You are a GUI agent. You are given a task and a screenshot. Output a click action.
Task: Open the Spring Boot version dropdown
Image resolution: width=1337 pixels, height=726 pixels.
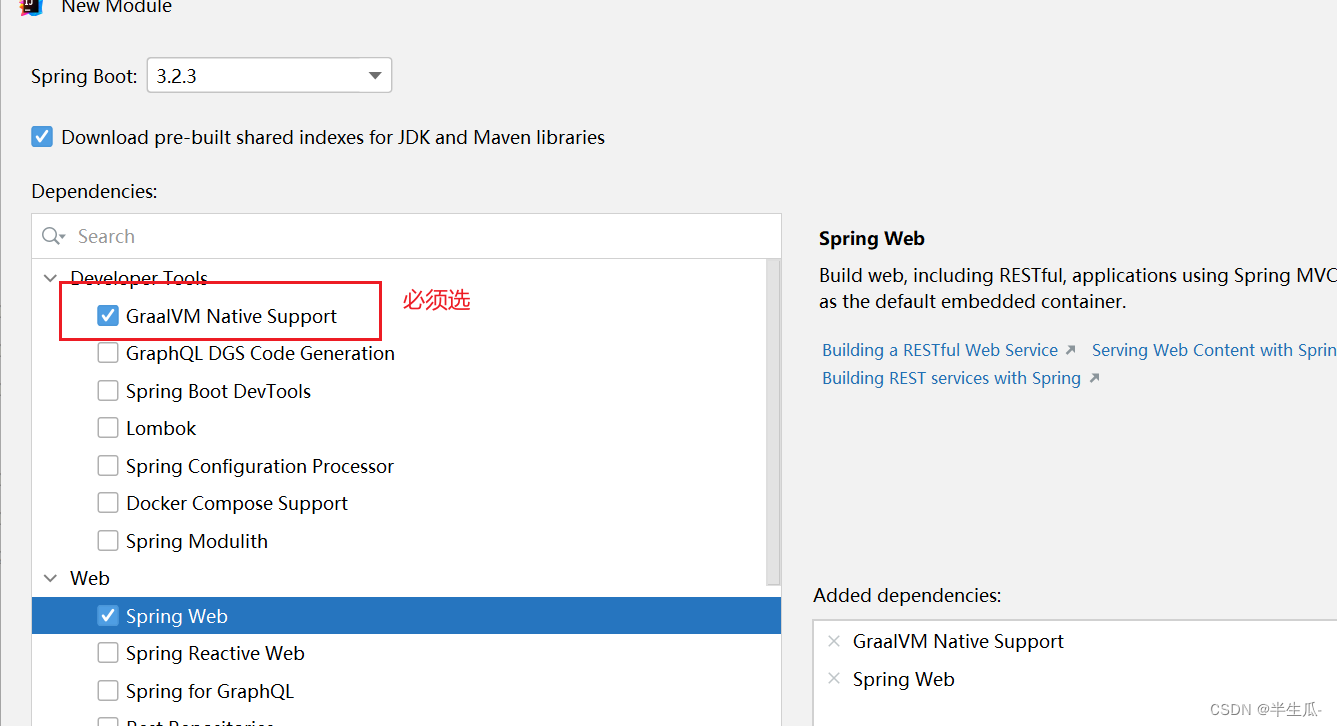[269, 76]
